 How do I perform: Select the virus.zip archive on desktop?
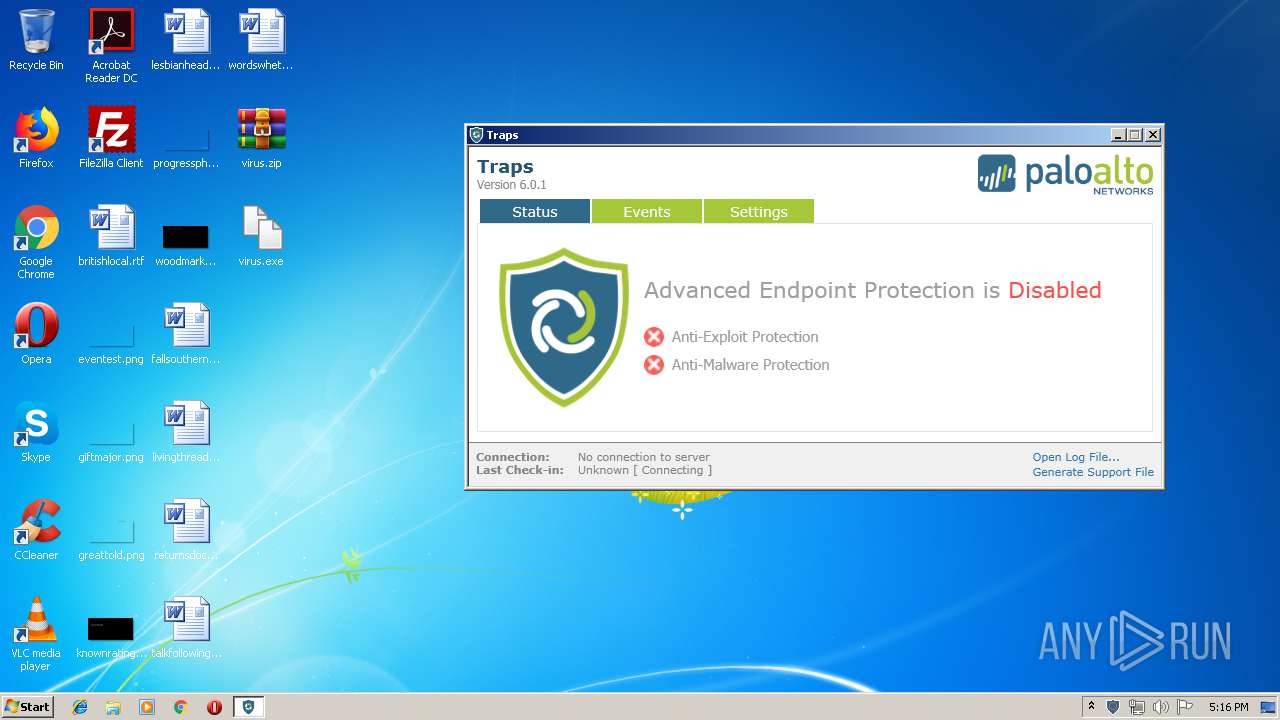(x=261, y=138)
